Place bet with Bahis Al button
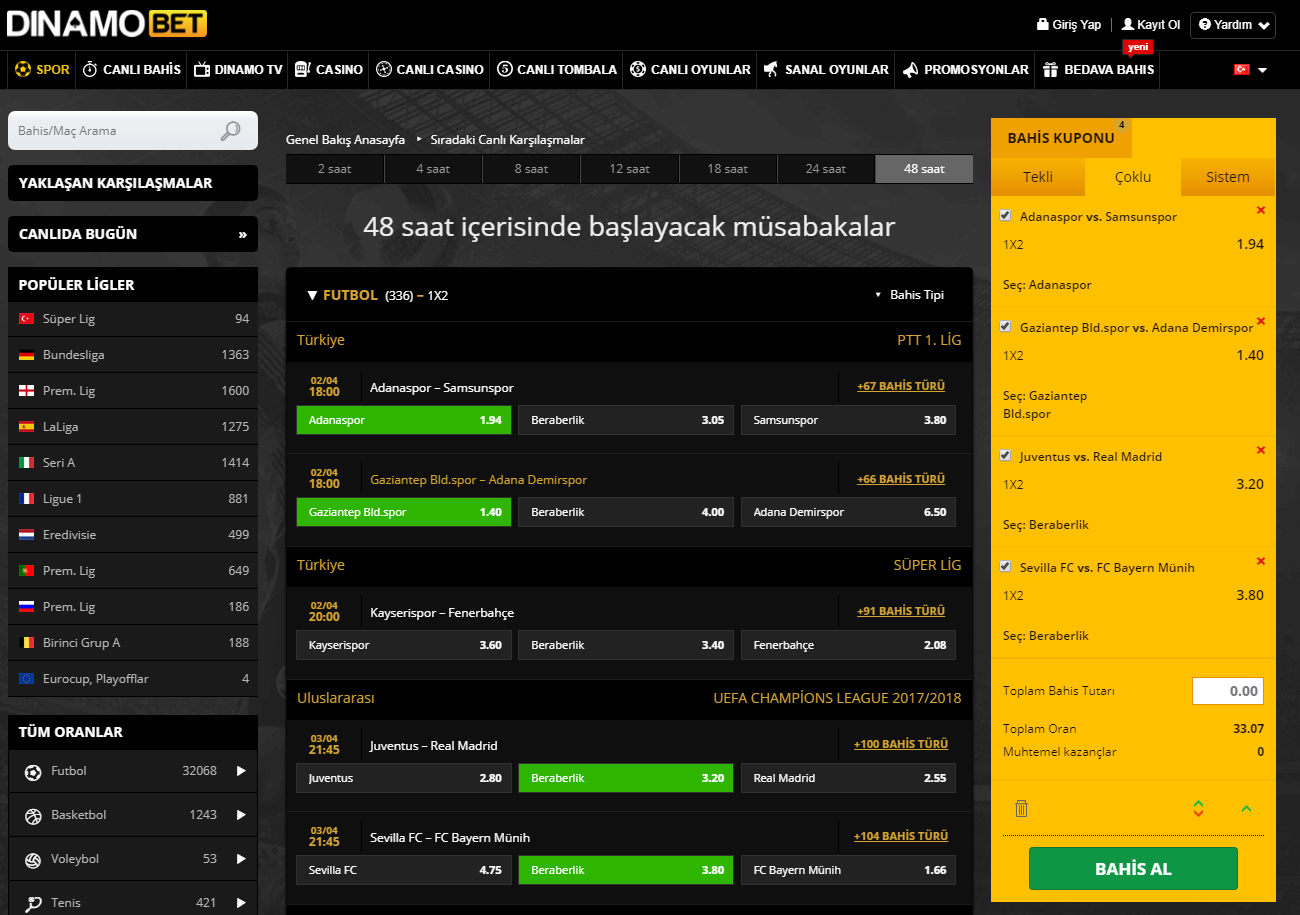The width and height of the screenshot is (1300, 915). click(x=1133, y=869)
